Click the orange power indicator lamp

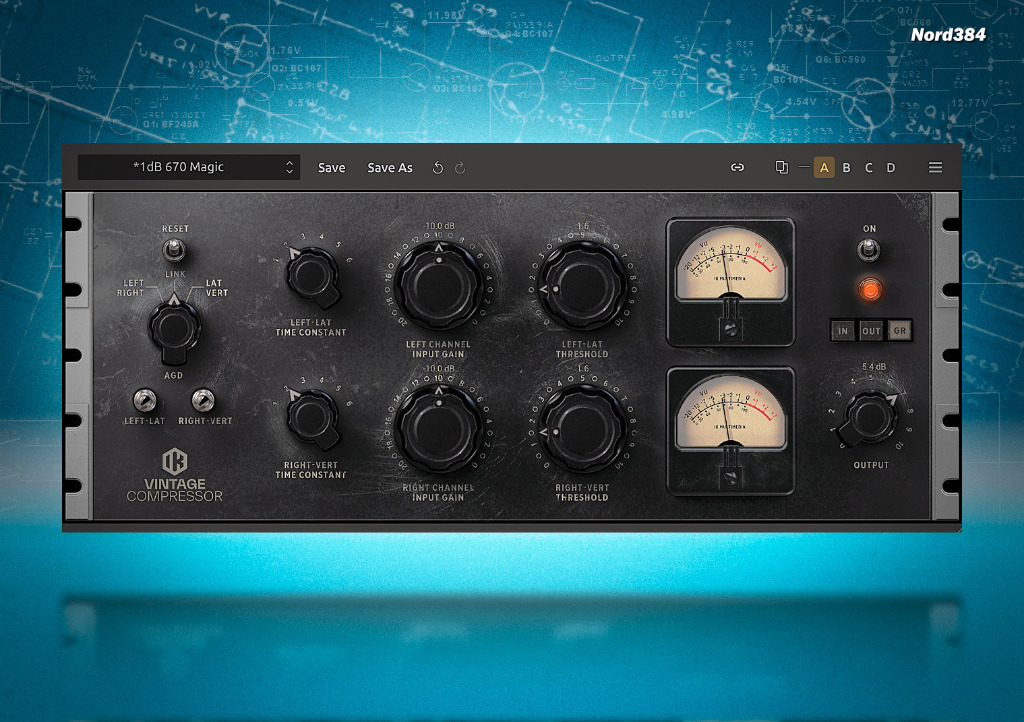[870, 289]
